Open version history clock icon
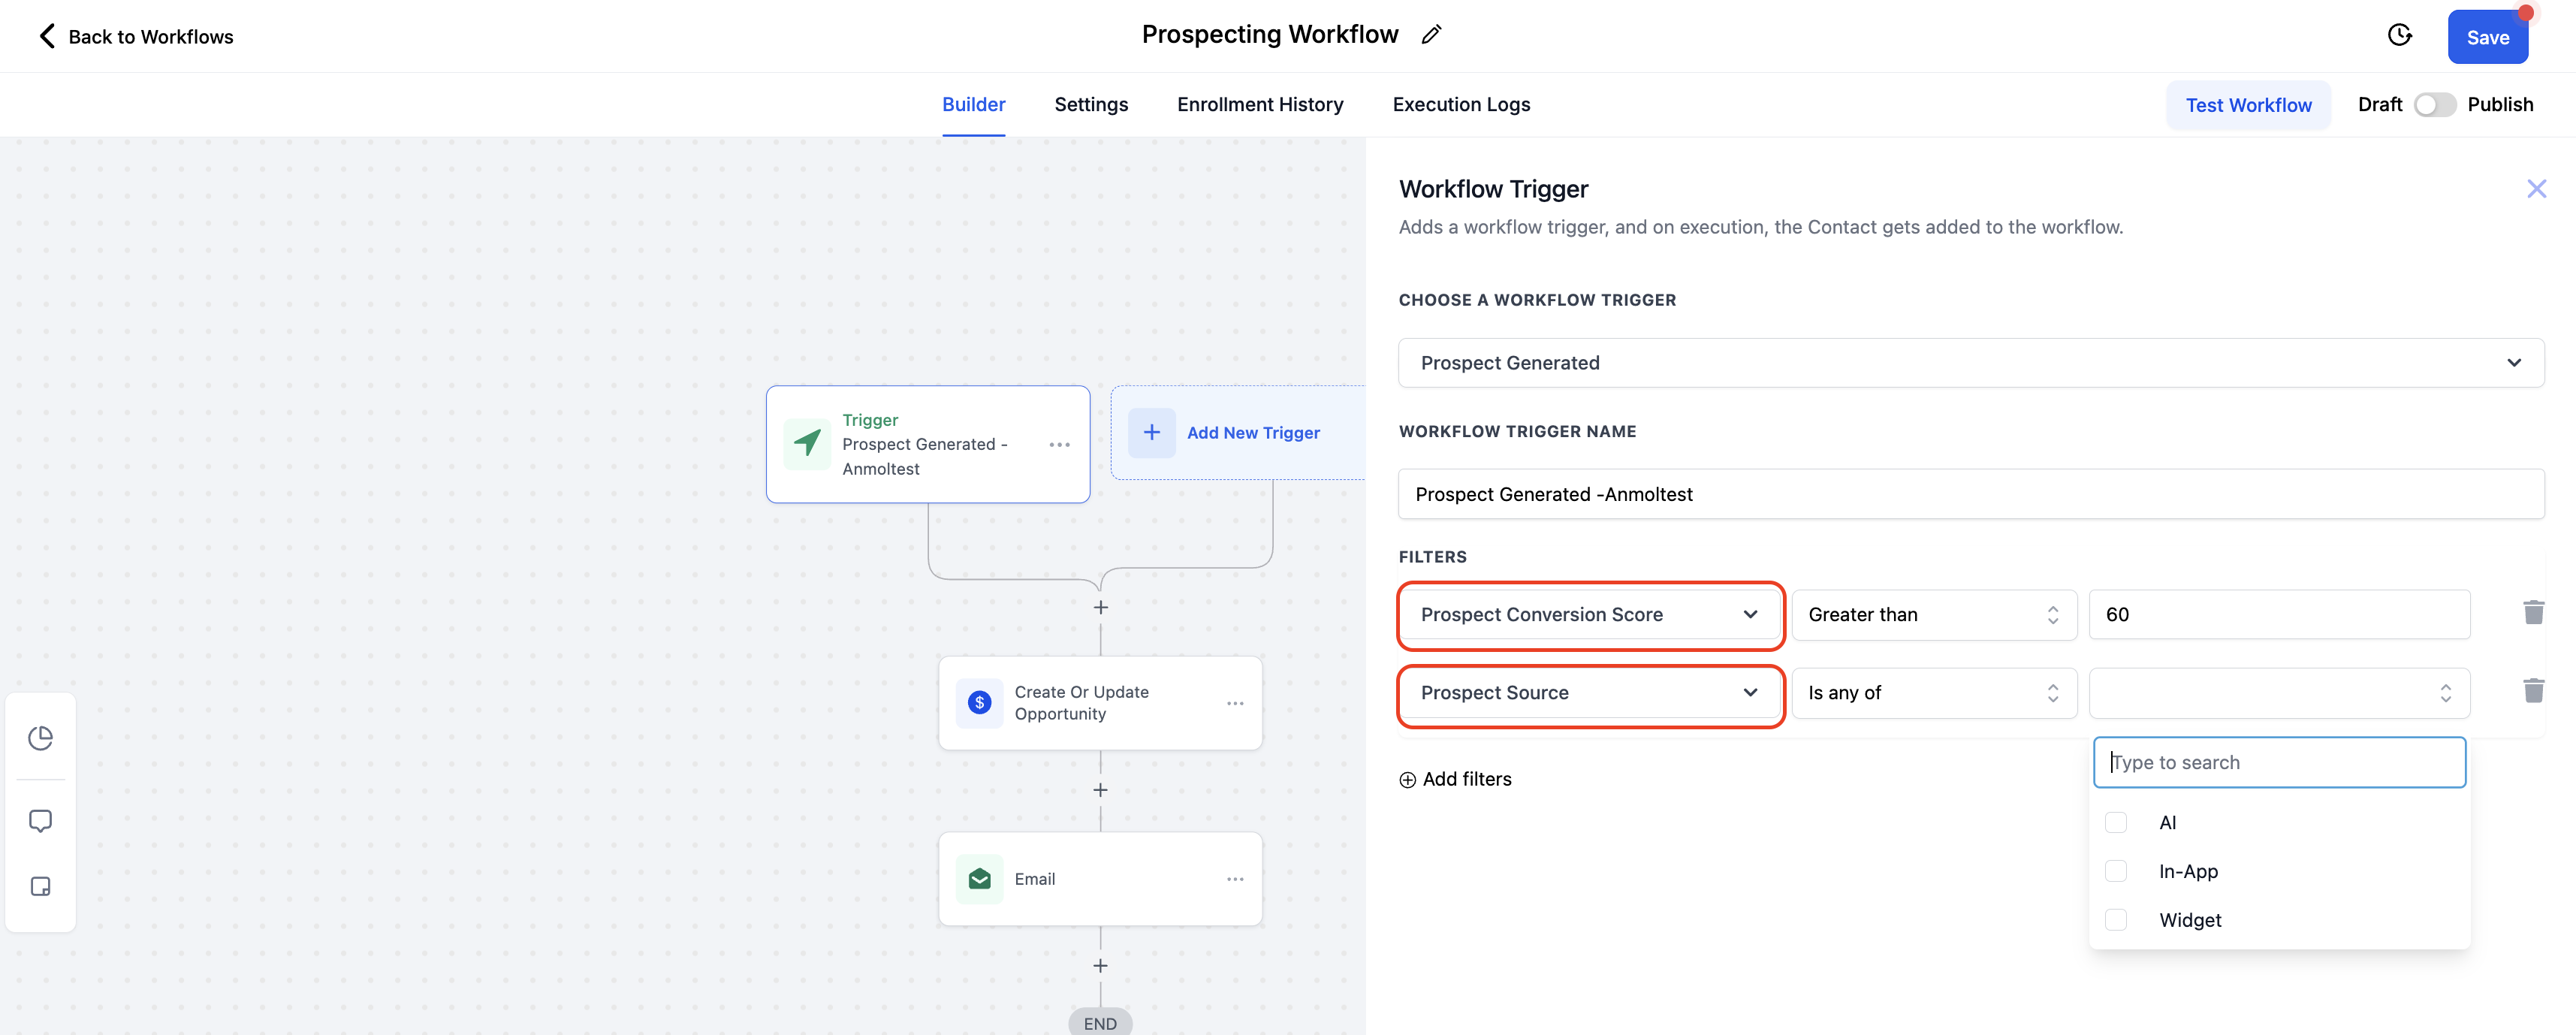 click(x=2399, y=36)
